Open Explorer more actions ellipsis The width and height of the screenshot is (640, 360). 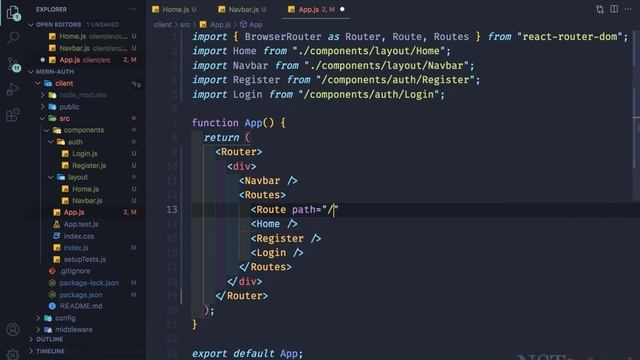(133, 9)
